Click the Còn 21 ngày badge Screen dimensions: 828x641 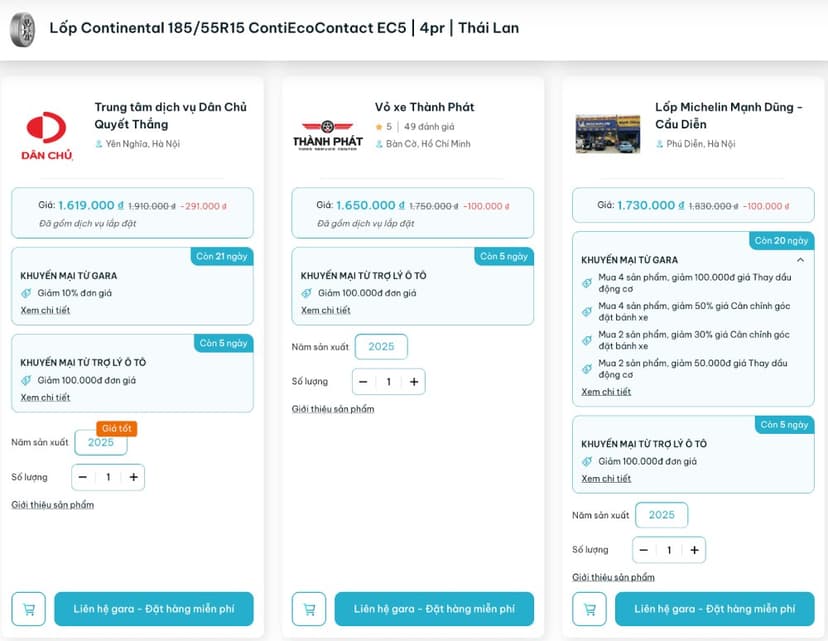222,256
